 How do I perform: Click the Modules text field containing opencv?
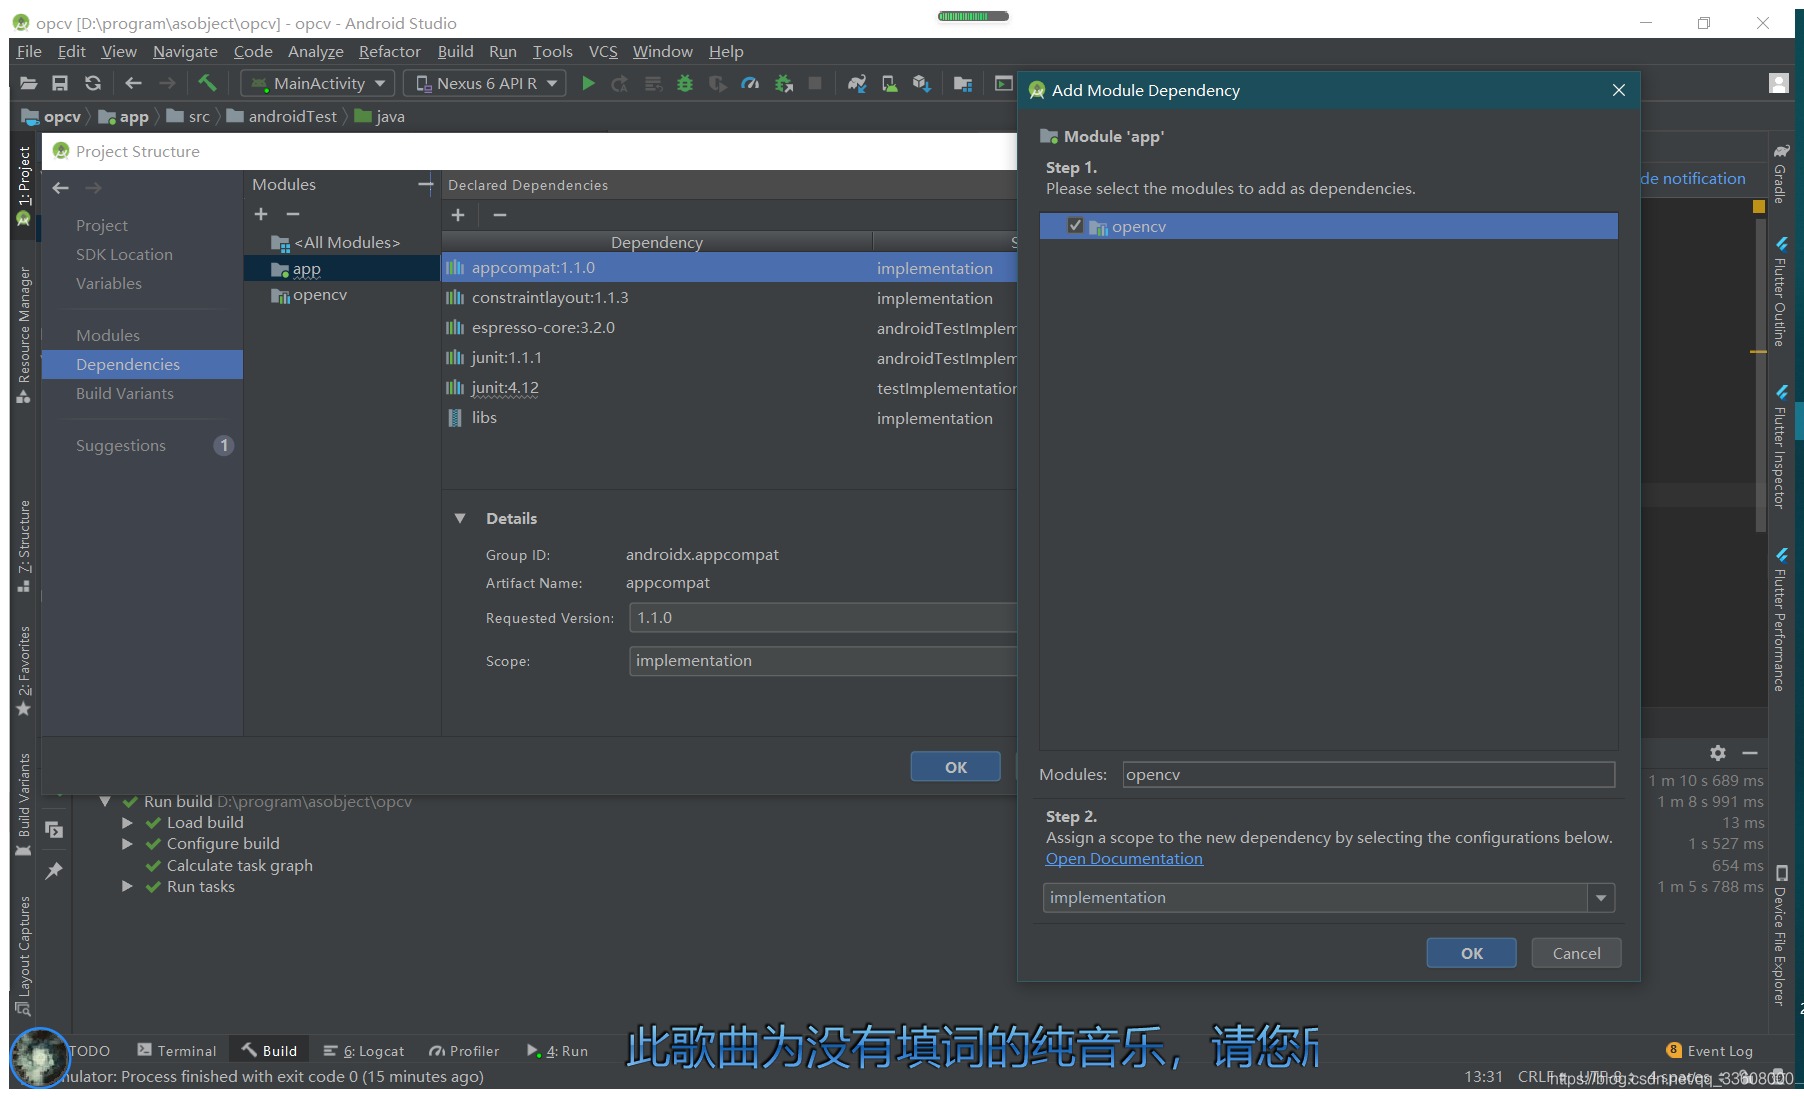1368,775
